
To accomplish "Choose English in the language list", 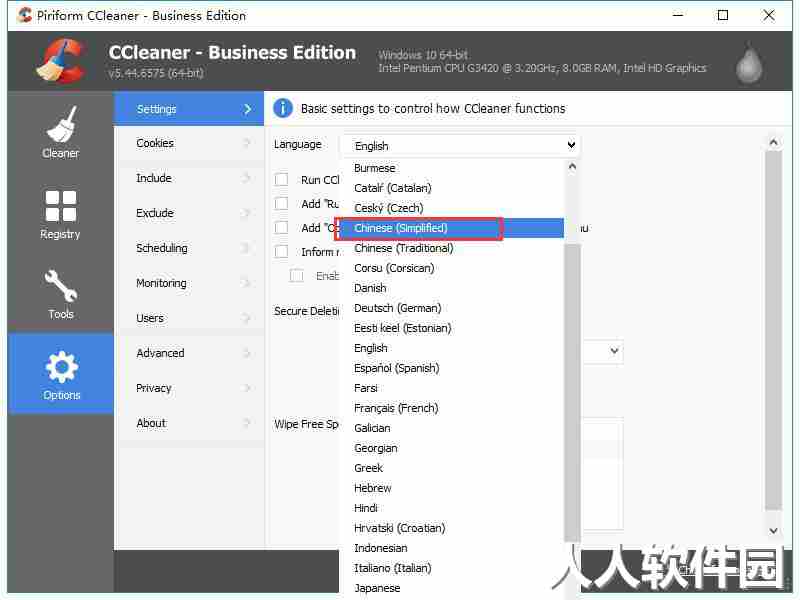I will click(x=452, y=348).
